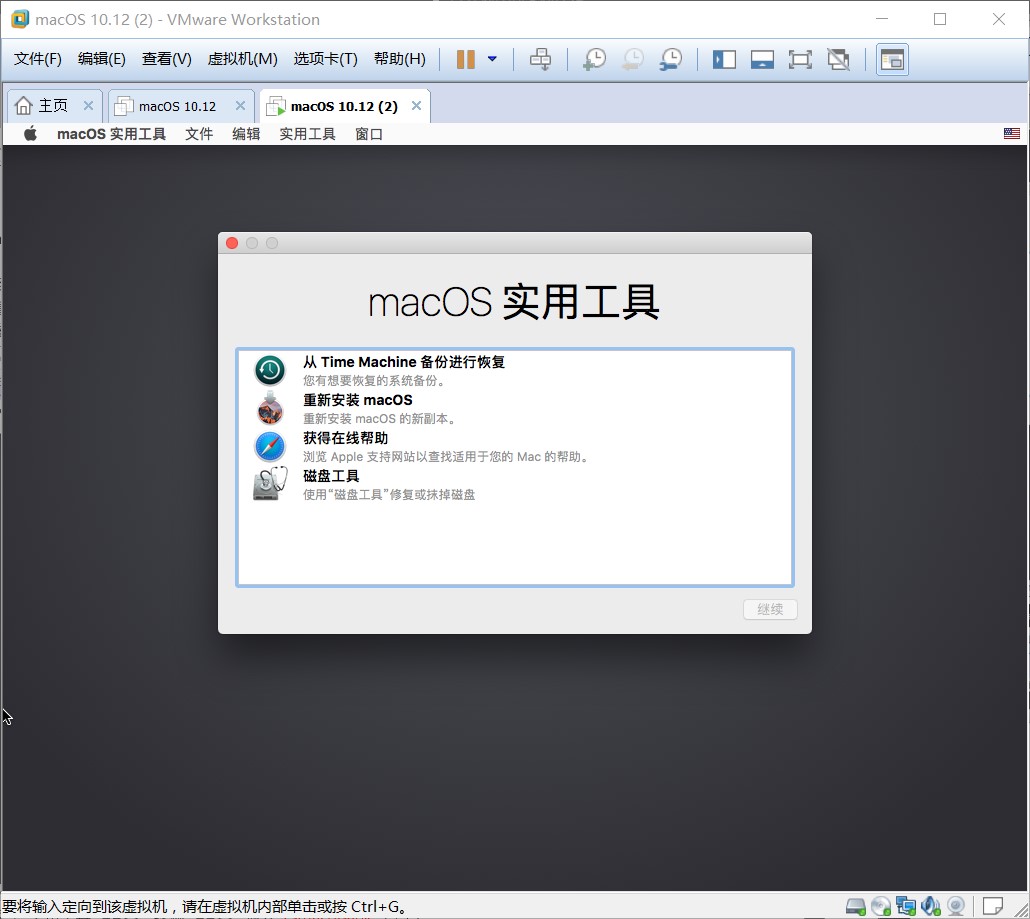Toggle the library sidebar view icon

(x=724, y=60)
